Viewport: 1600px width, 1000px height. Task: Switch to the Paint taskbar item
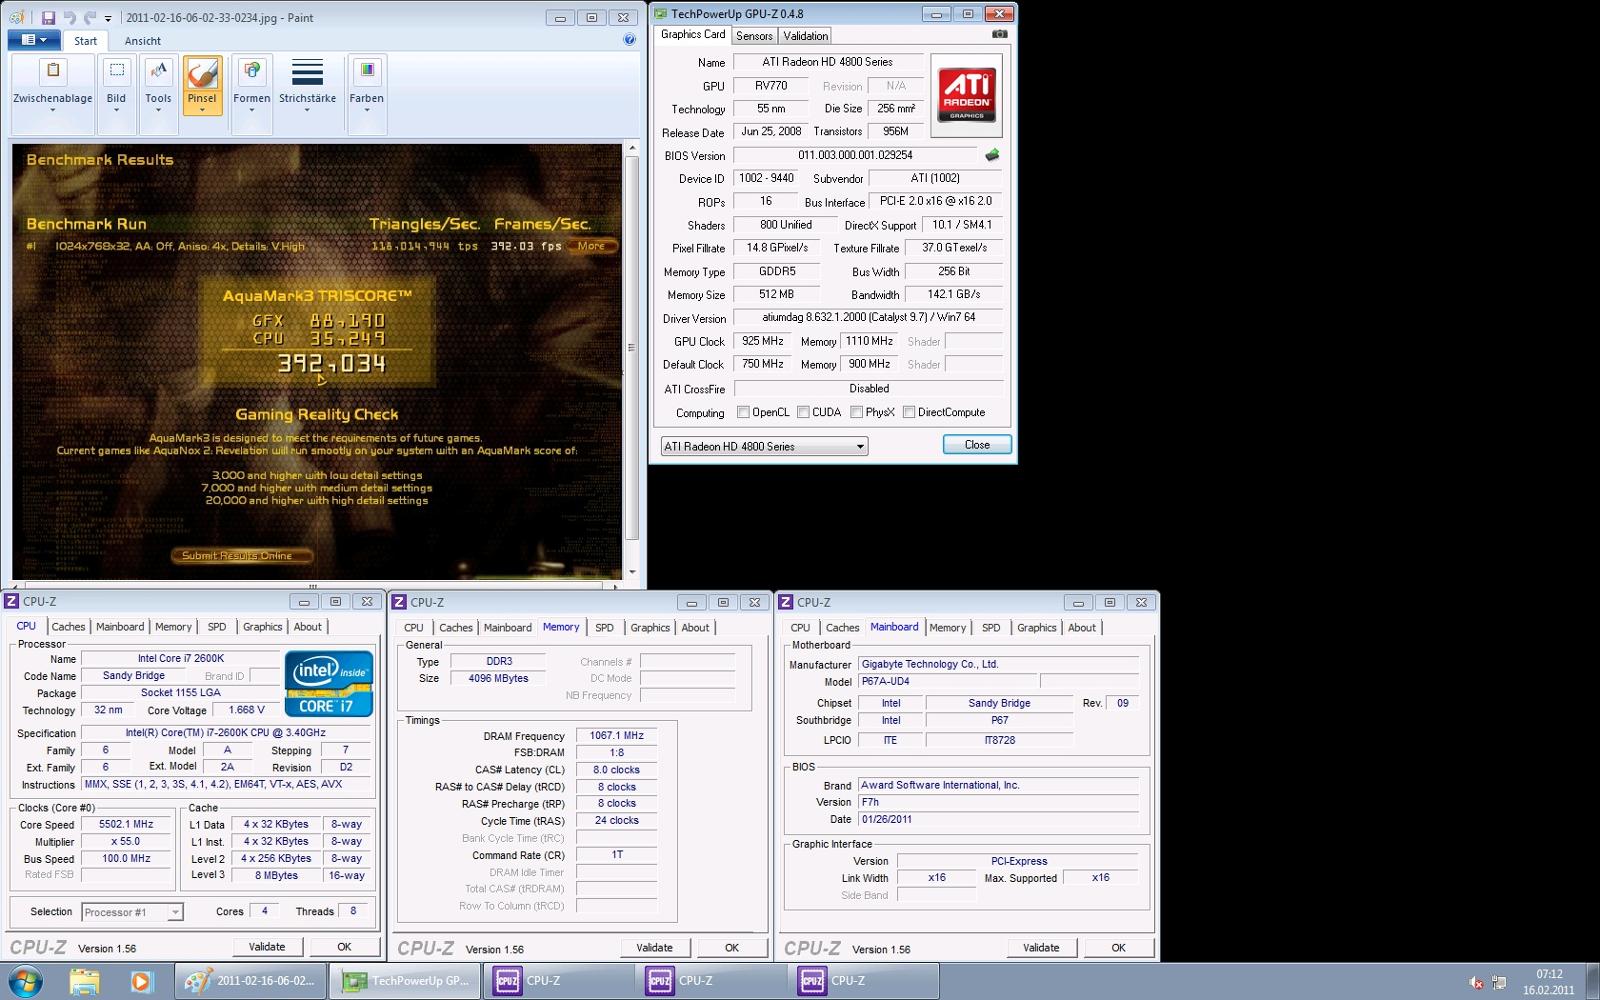(x=250, y=981)
